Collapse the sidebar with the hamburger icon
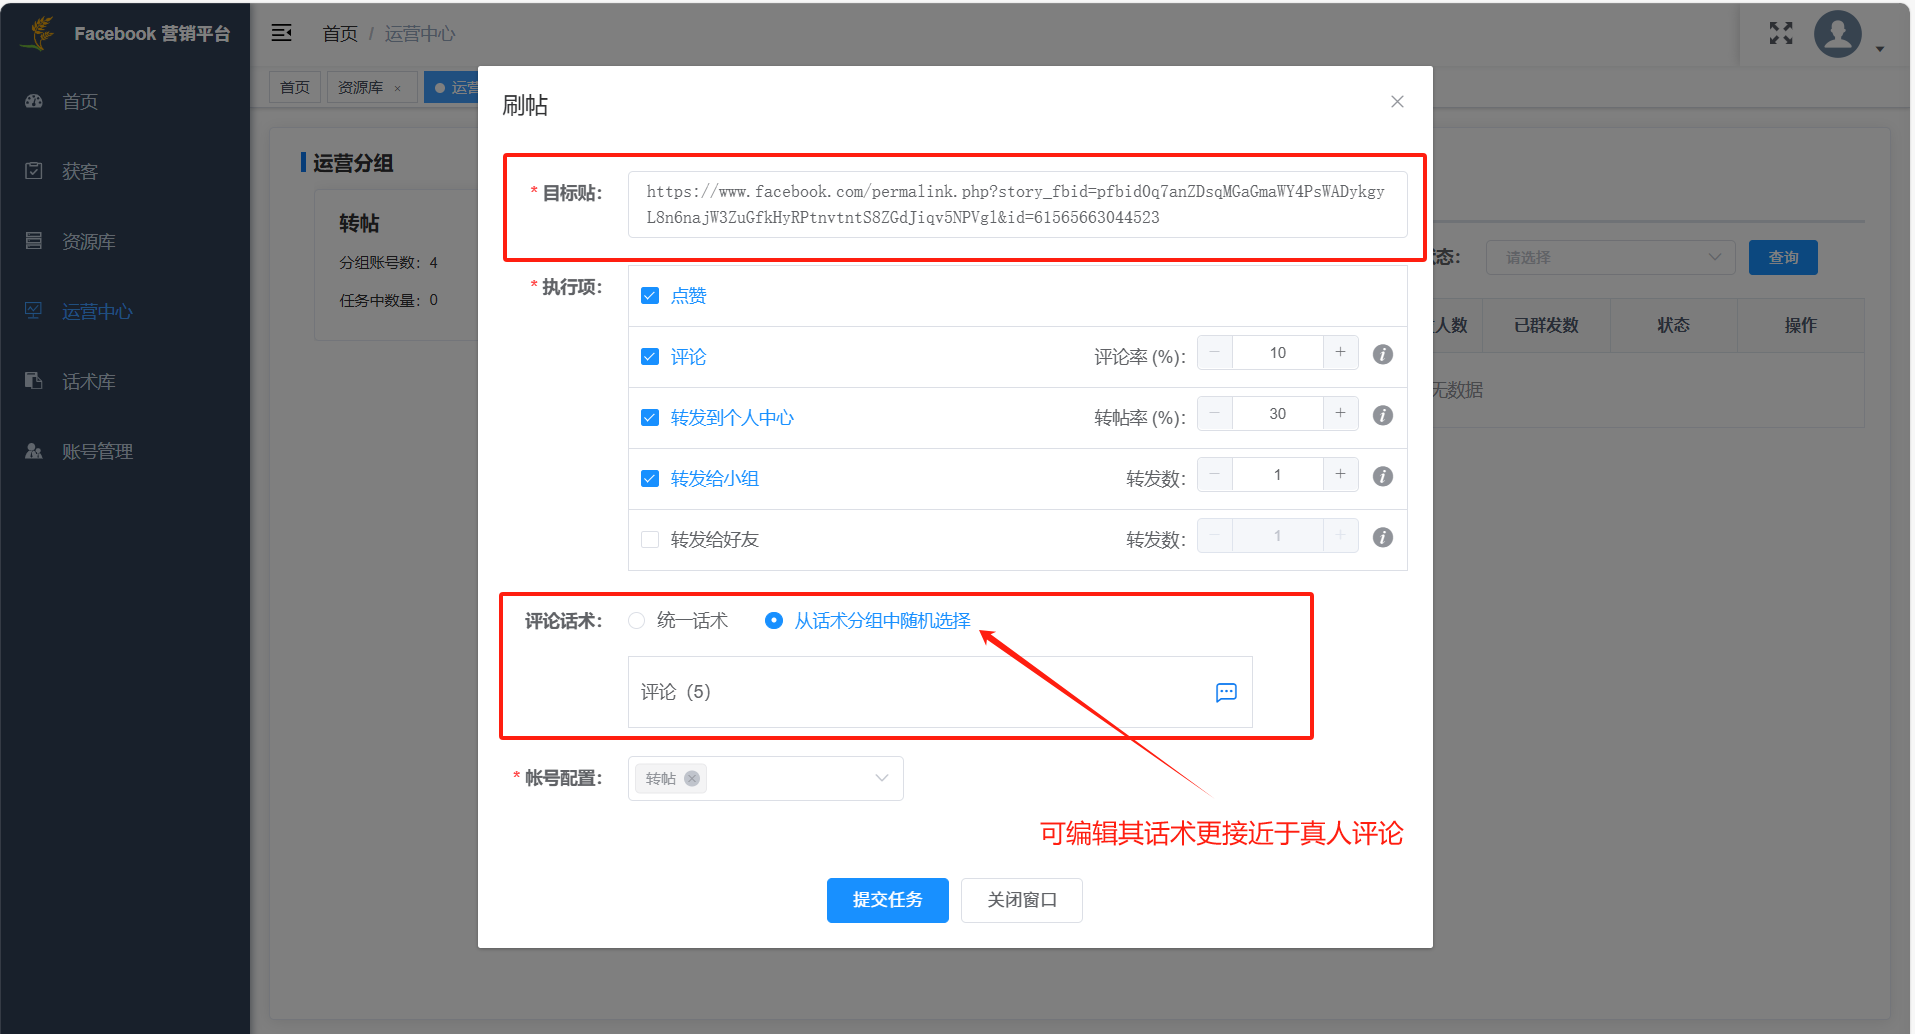 point(282,33)
